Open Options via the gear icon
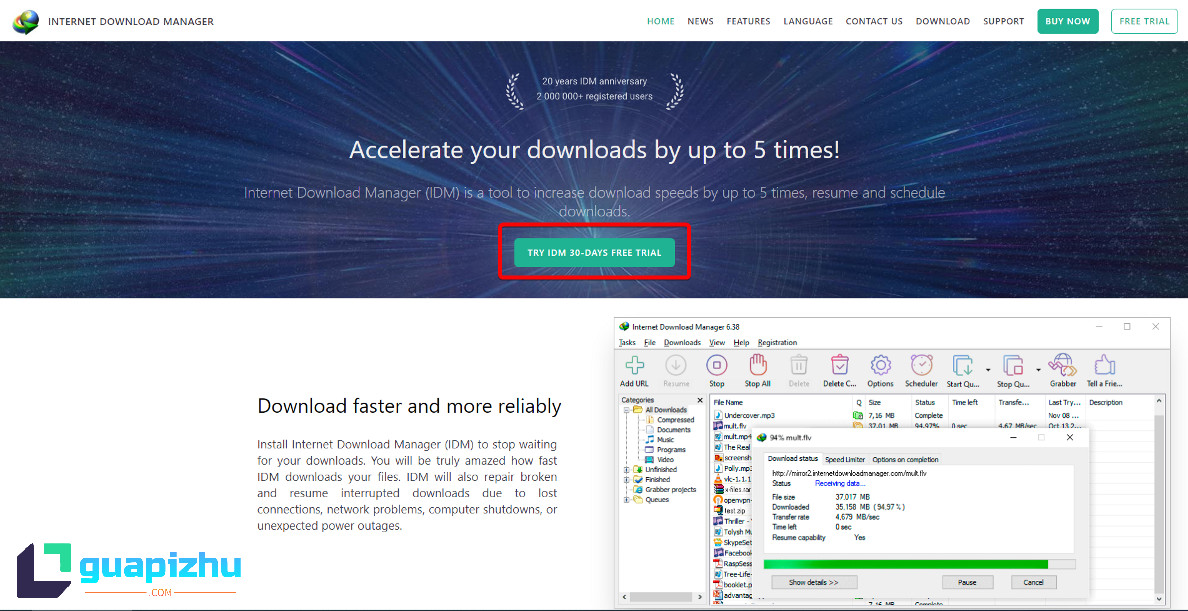Screen dimensions: 1188x611 [x=880, y=366]
